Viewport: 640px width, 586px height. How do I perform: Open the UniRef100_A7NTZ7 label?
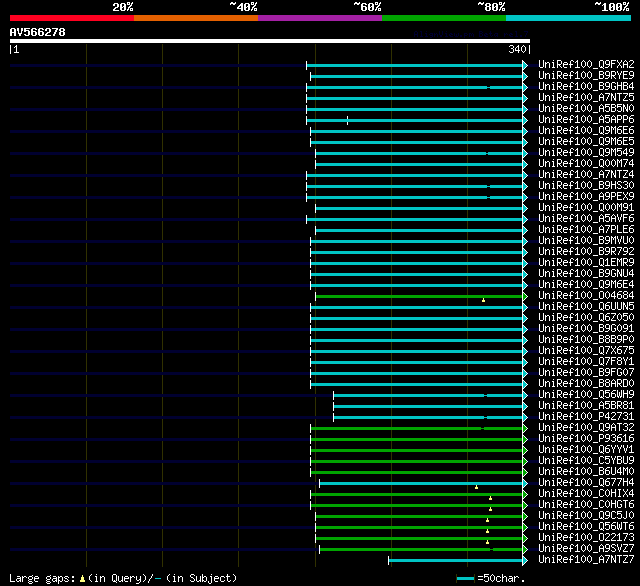(x=586, y=560)
